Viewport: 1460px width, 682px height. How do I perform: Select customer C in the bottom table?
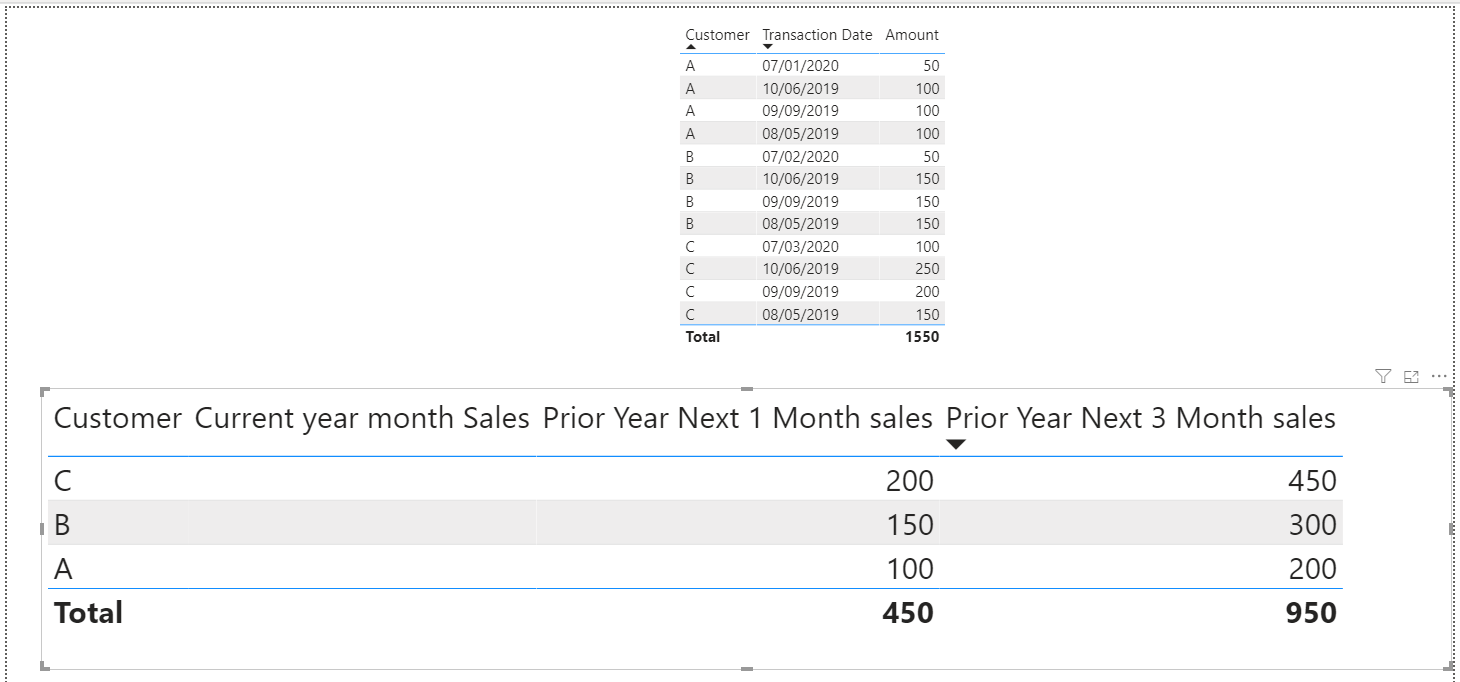(63, 481)
